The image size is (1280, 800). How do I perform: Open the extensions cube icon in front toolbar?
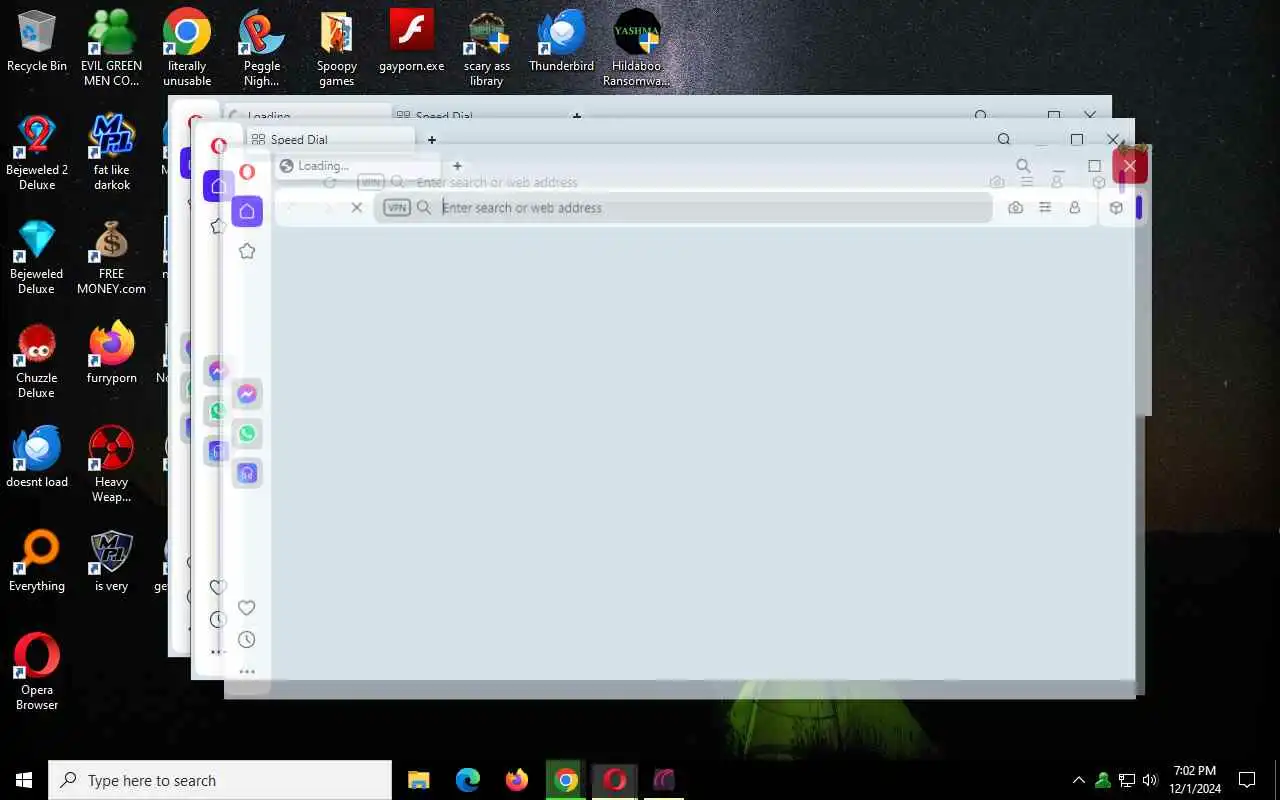(x=1116, y=207)
